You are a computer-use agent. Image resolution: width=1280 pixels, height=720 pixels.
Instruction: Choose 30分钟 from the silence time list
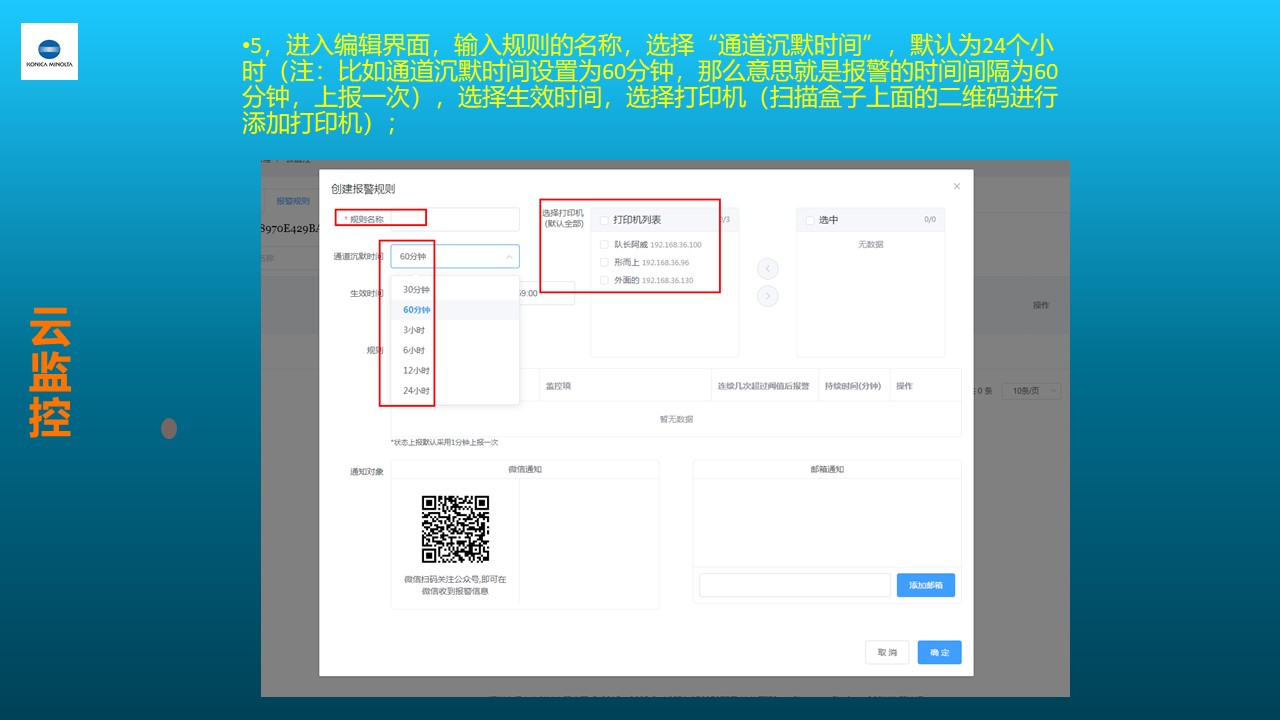[416, 290]
